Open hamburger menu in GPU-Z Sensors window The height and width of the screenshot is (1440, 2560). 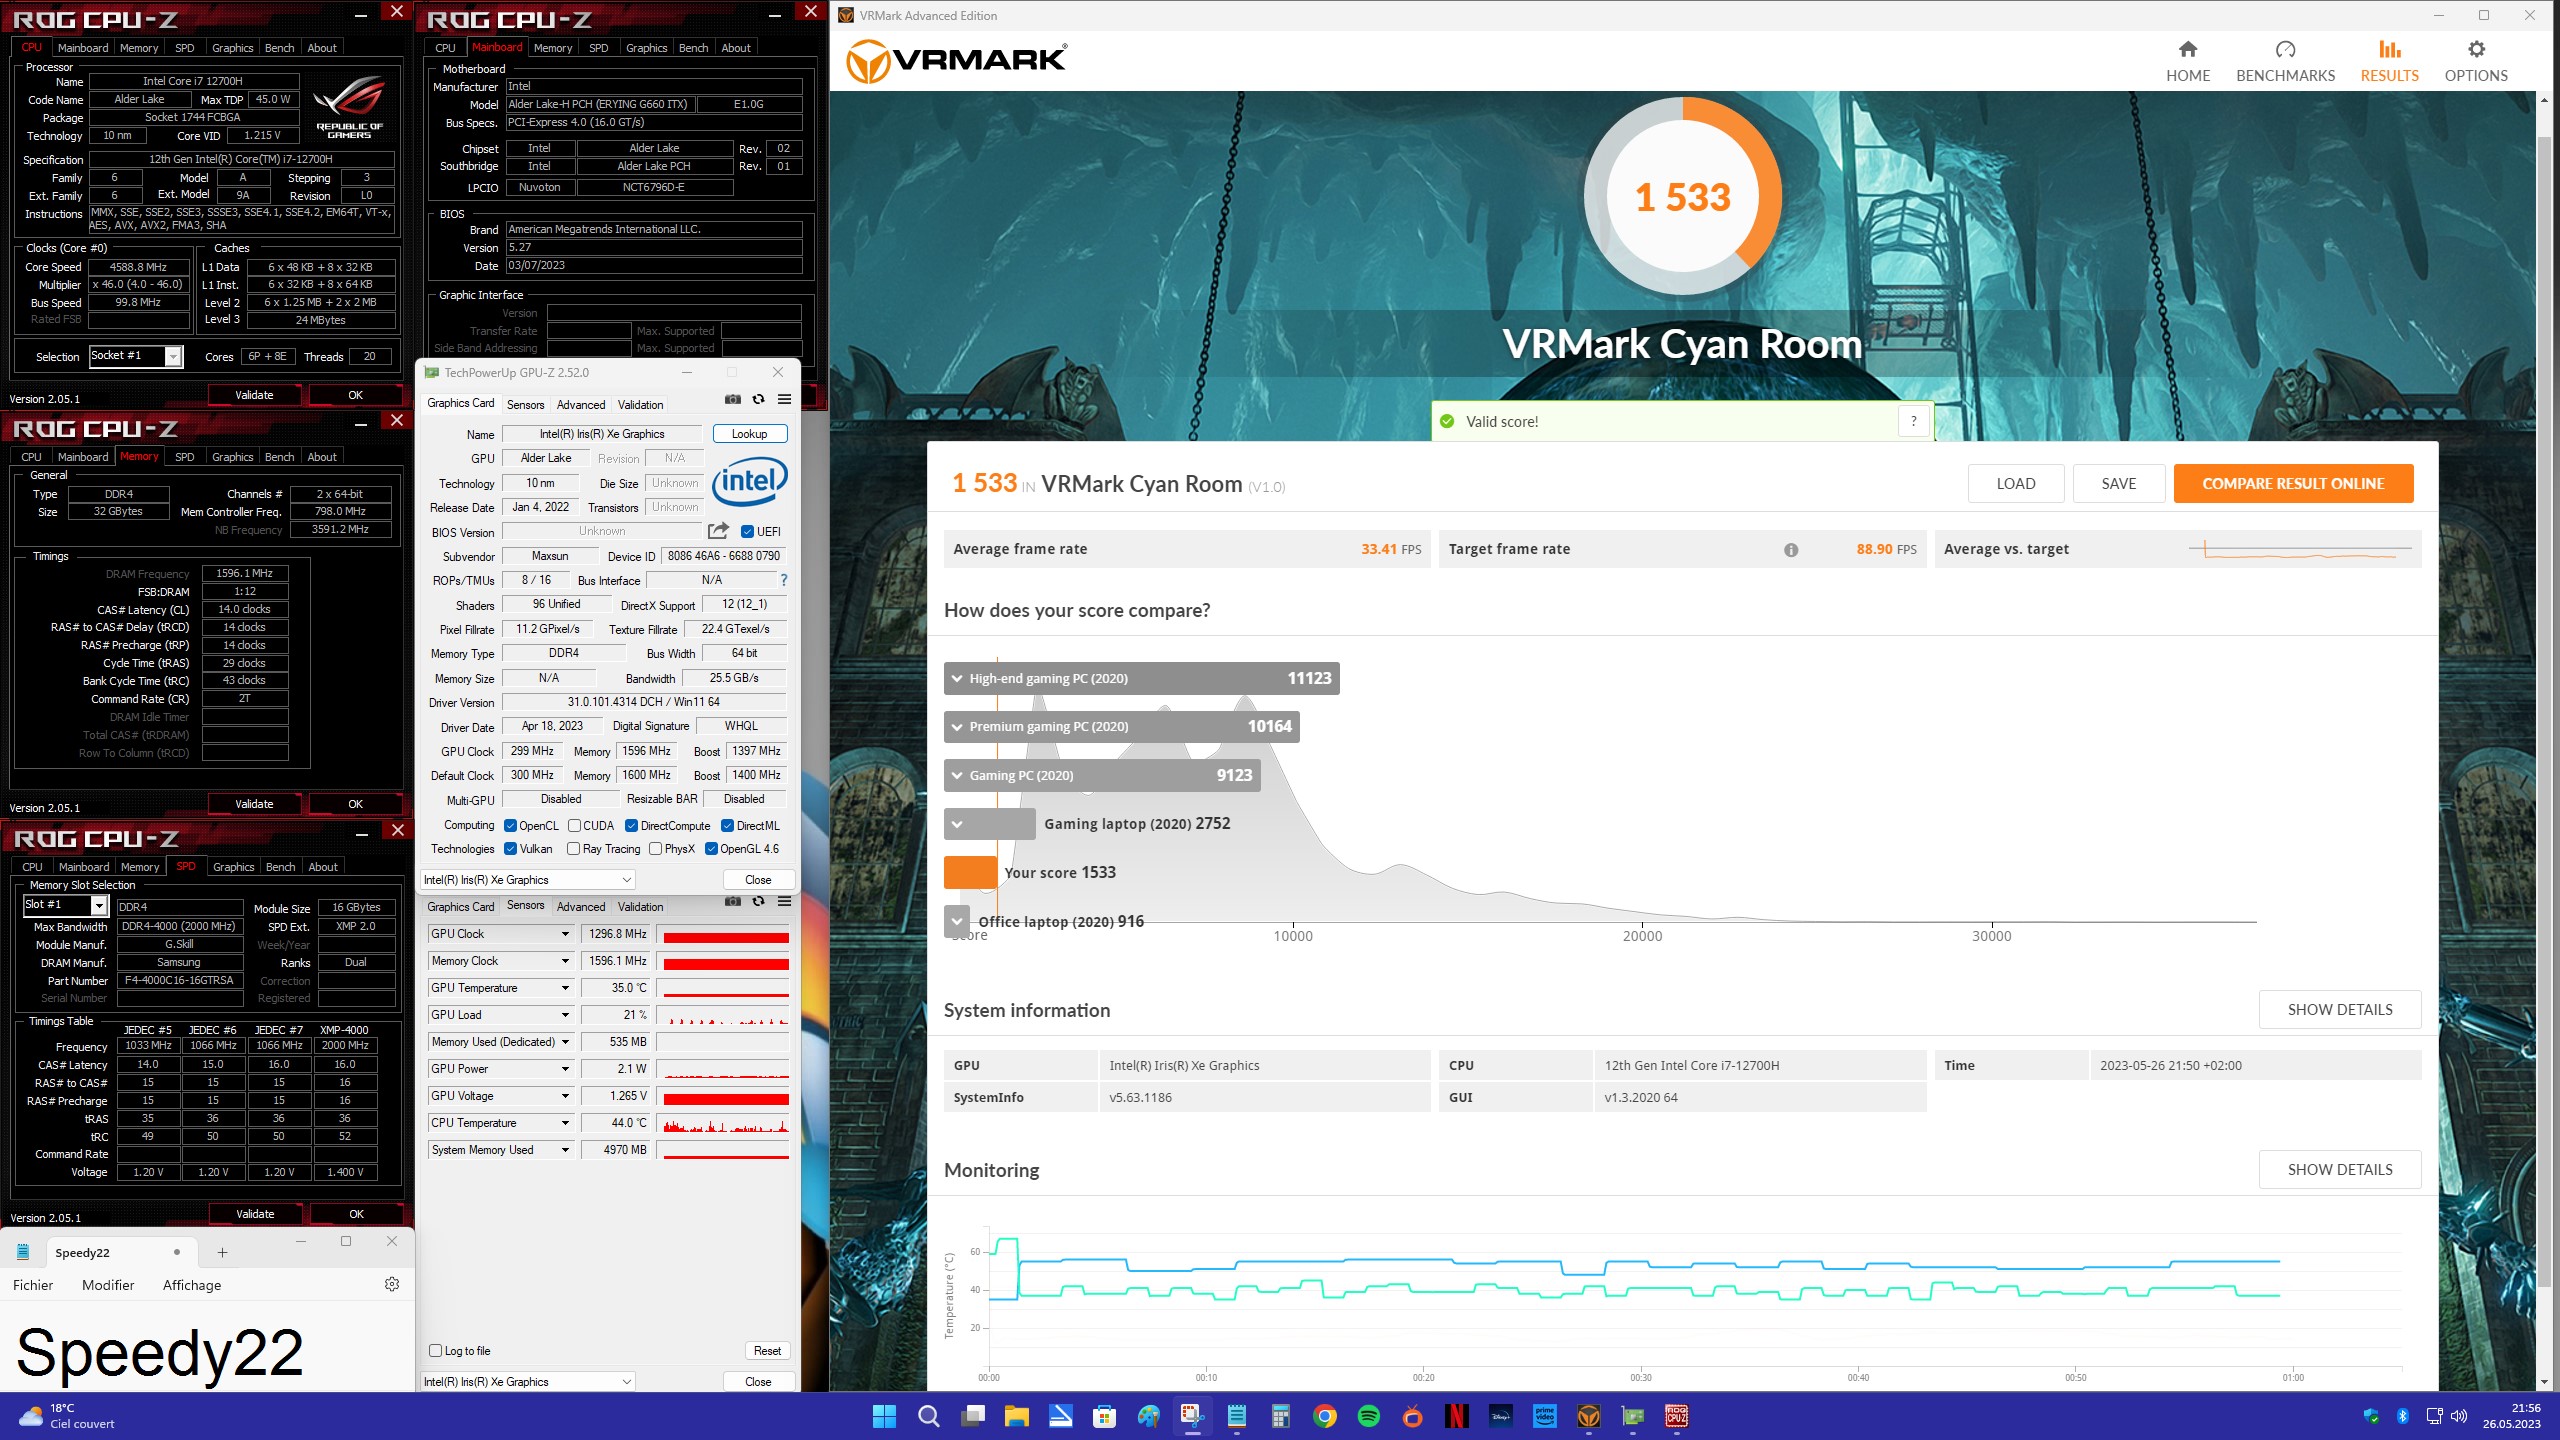(x=785, y=902)
